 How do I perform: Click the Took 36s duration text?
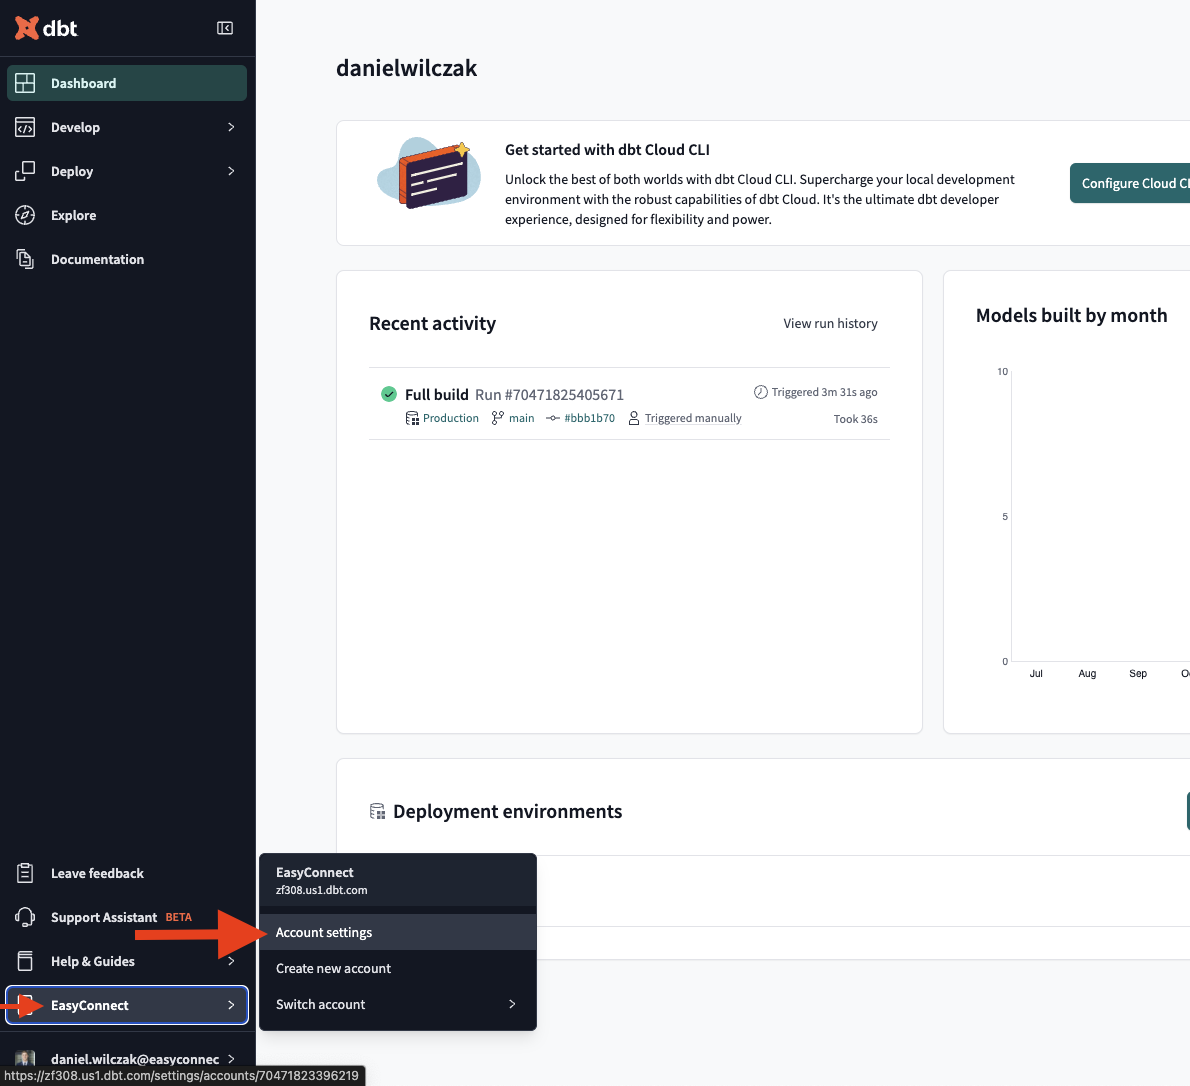click(x=855, y=419)
